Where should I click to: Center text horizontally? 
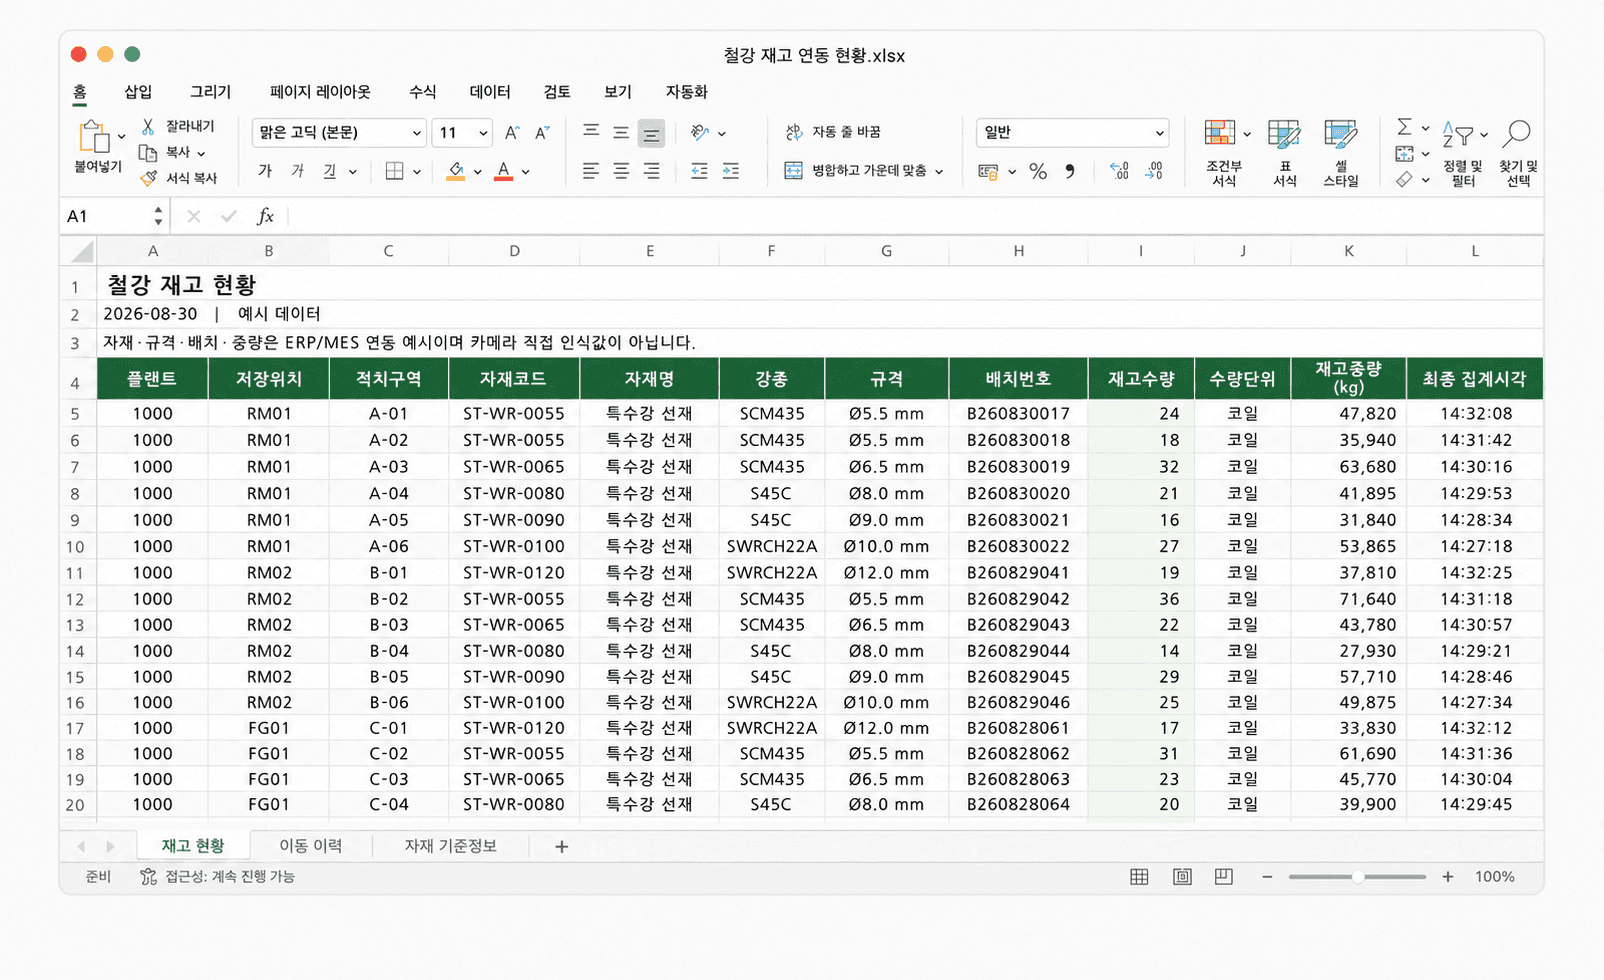click(621, 171)
